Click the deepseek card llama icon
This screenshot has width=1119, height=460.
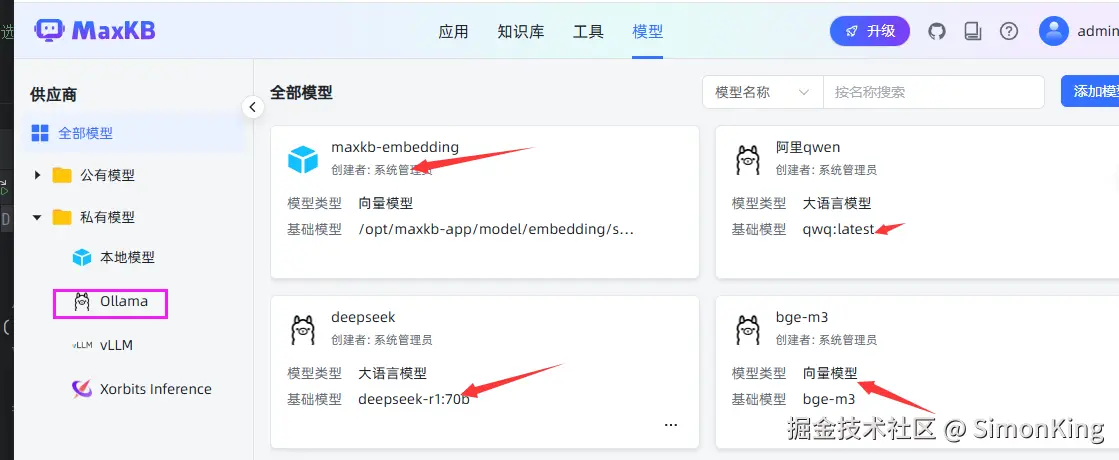[303, 330]
